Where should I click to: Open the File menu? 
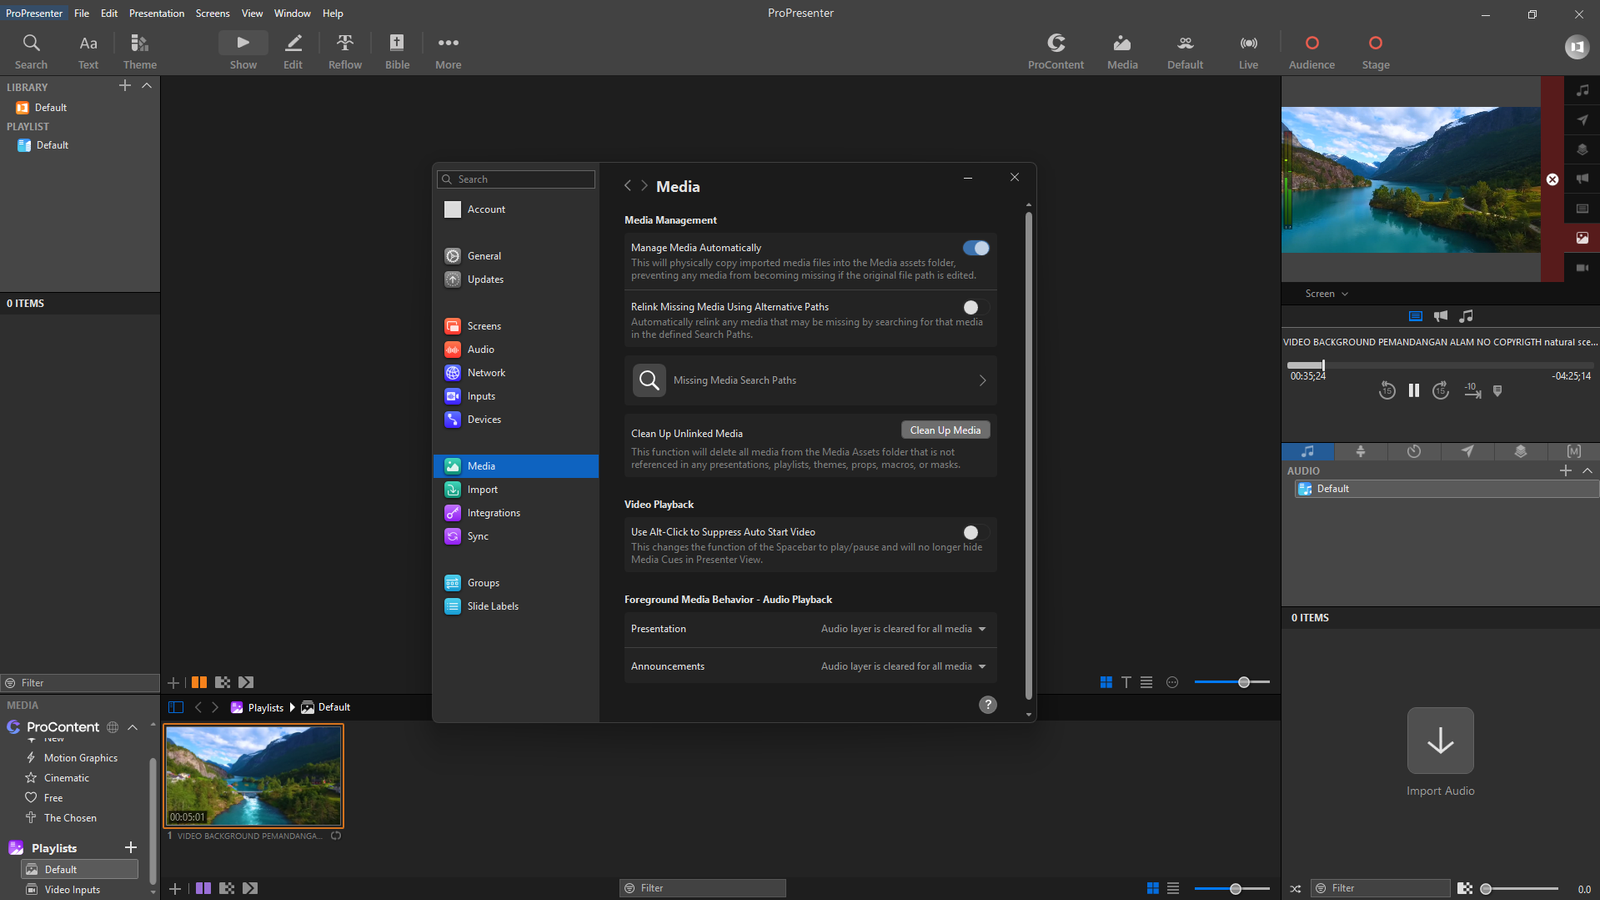[82, 13]
